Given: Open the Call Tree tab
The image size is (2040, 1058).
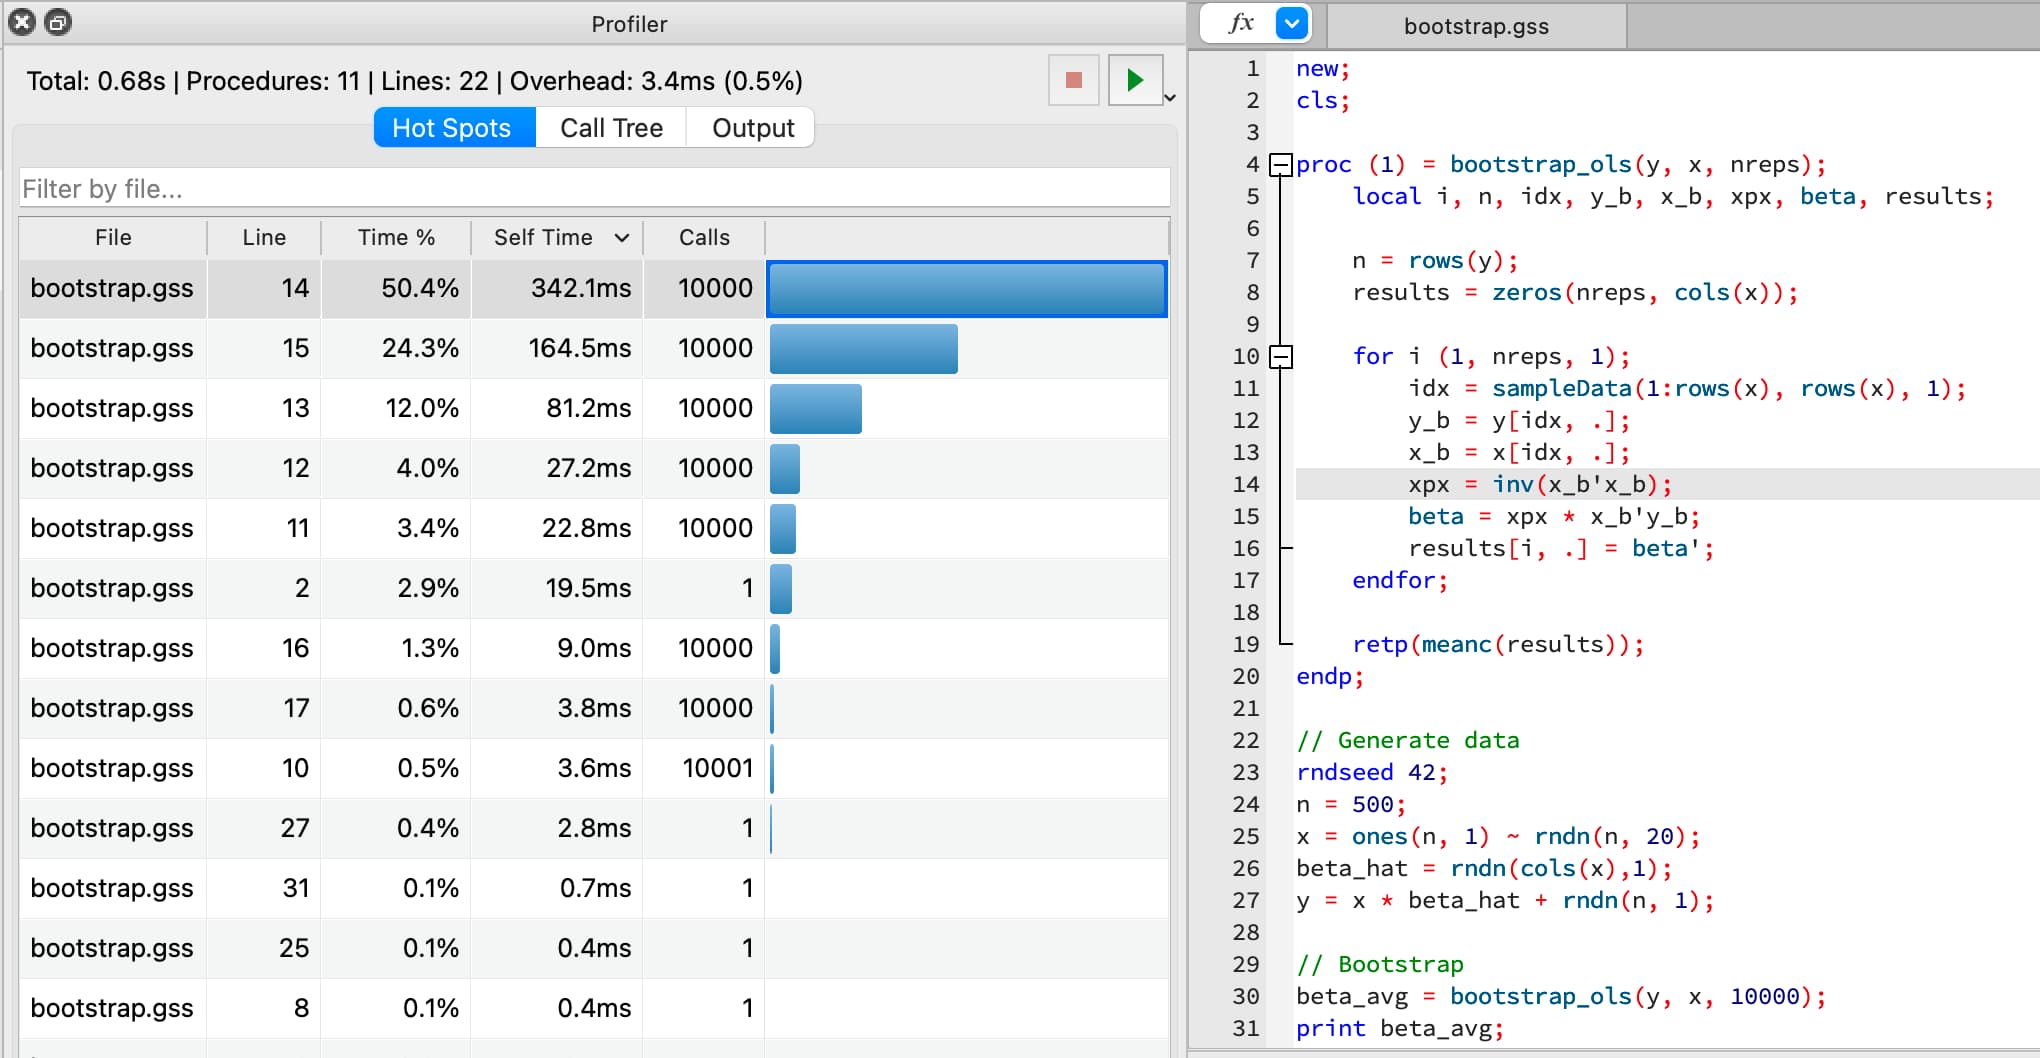Looking at the screenshot, I should click(611, 128).
